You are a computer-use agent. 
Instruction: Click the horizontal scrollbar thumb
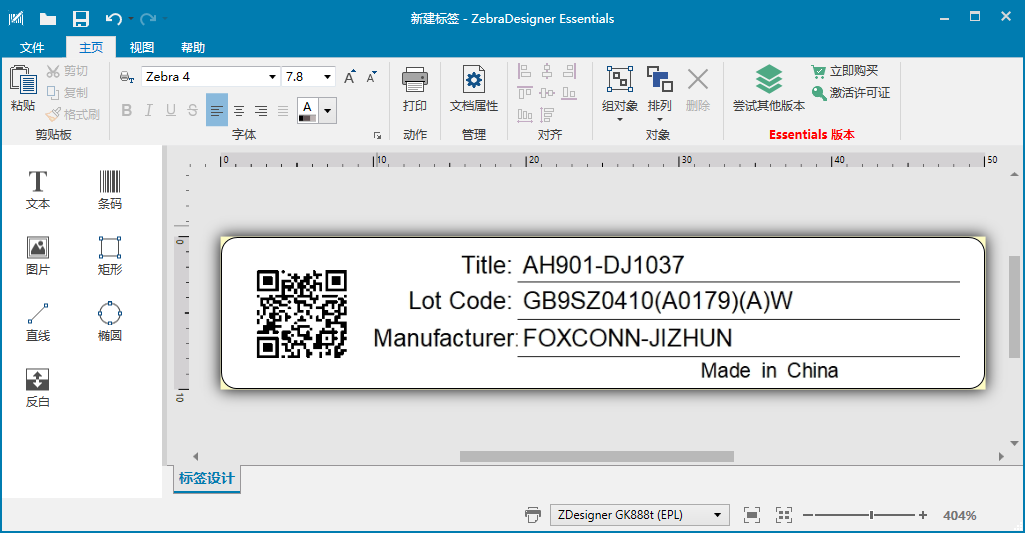click(597, 456)
